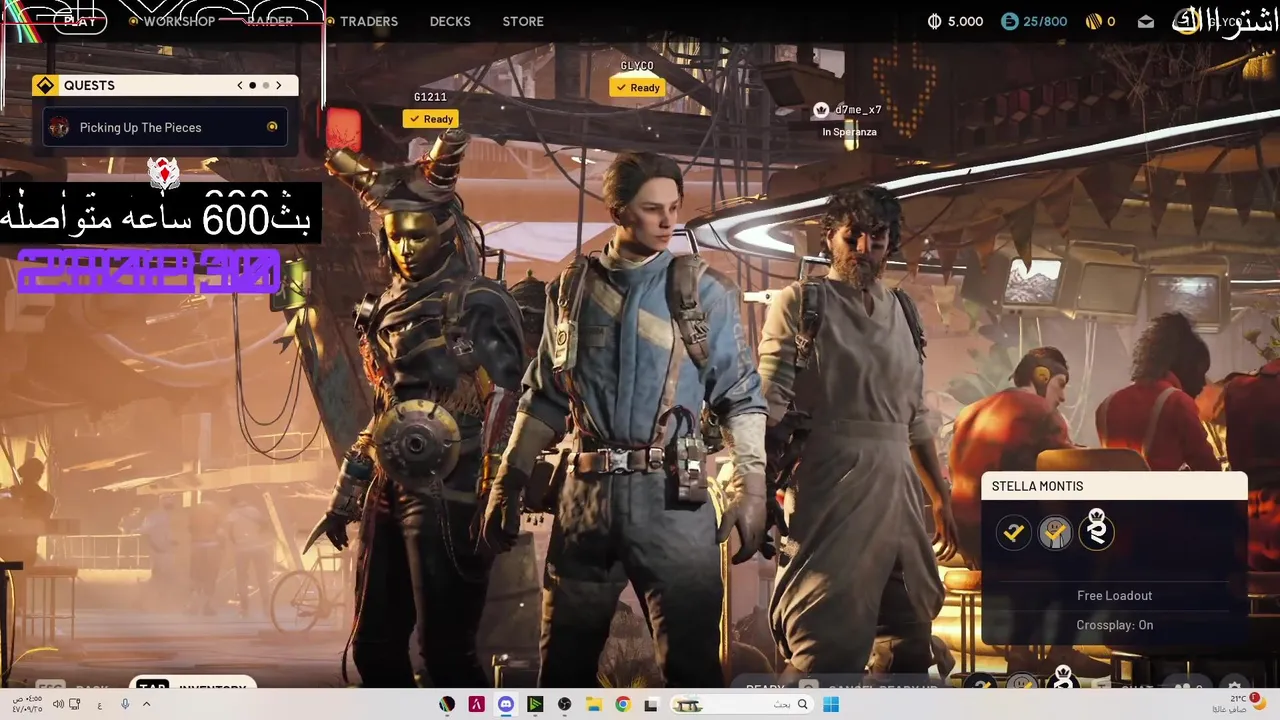Toggle the Crossplay: On setting
Screen dimensions: 1280x720
click(1114, 625)
